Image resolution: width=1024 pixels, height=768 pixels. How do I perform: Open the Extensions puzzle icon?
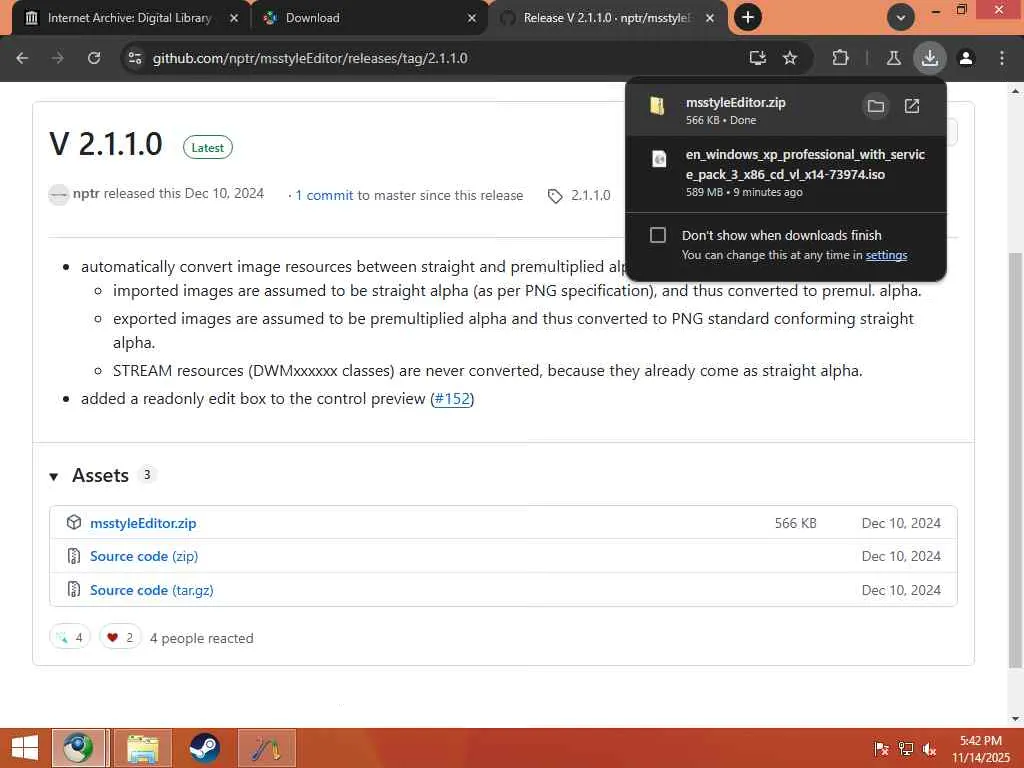(x=840, y=58)
